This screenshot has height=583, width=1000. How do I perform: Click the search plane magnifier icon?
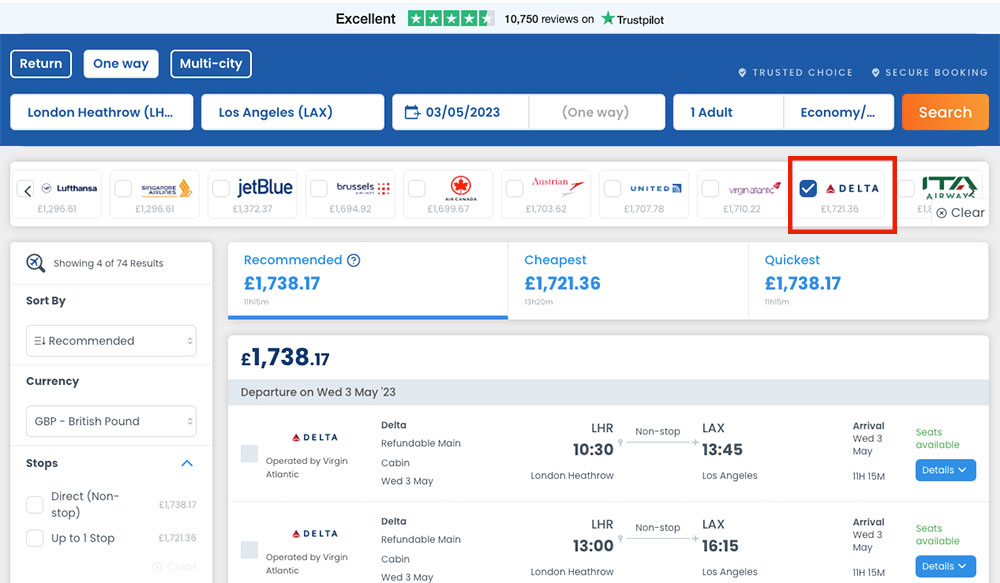(35, 263)
